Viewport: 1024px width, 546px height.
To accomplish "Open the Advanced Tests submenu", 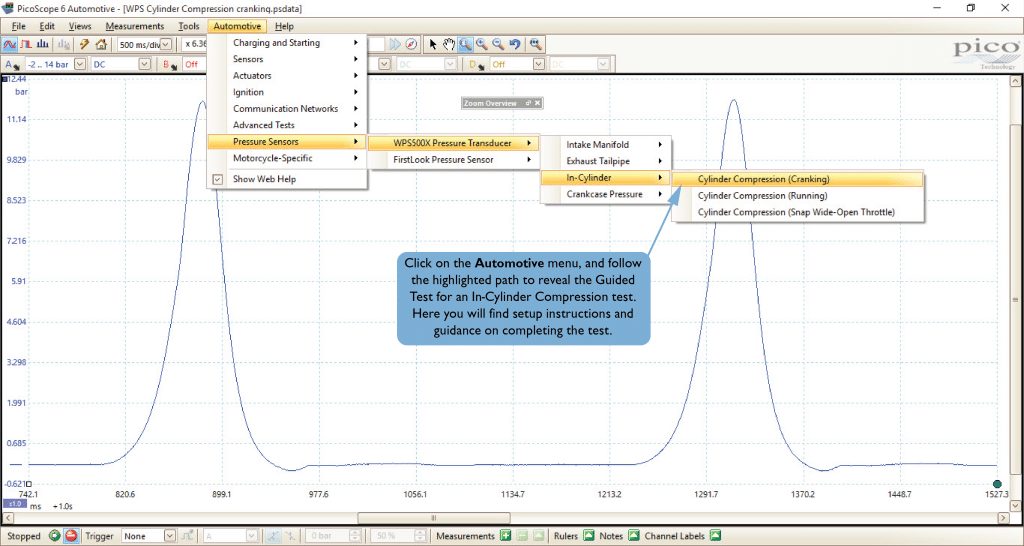I will pos(287,125).
